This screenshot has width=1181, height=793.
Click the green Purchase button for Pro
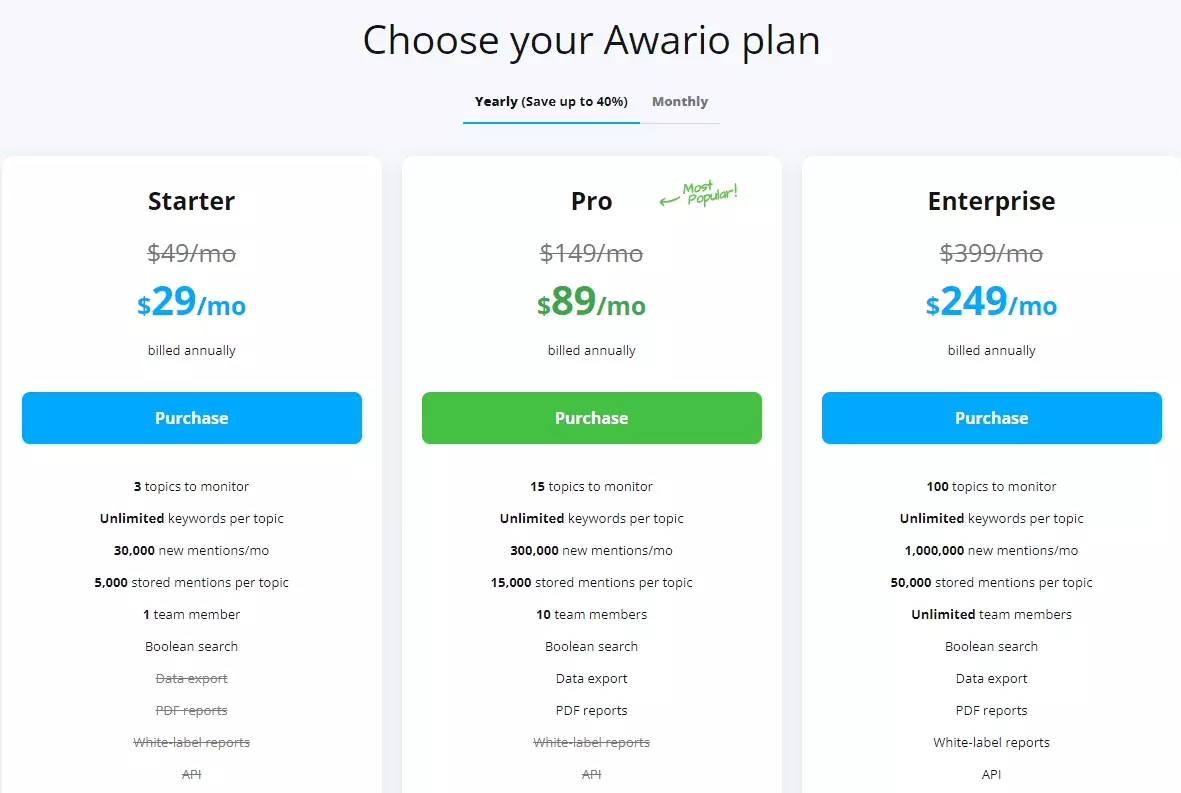pyautogui.click(x=592, y=418)
